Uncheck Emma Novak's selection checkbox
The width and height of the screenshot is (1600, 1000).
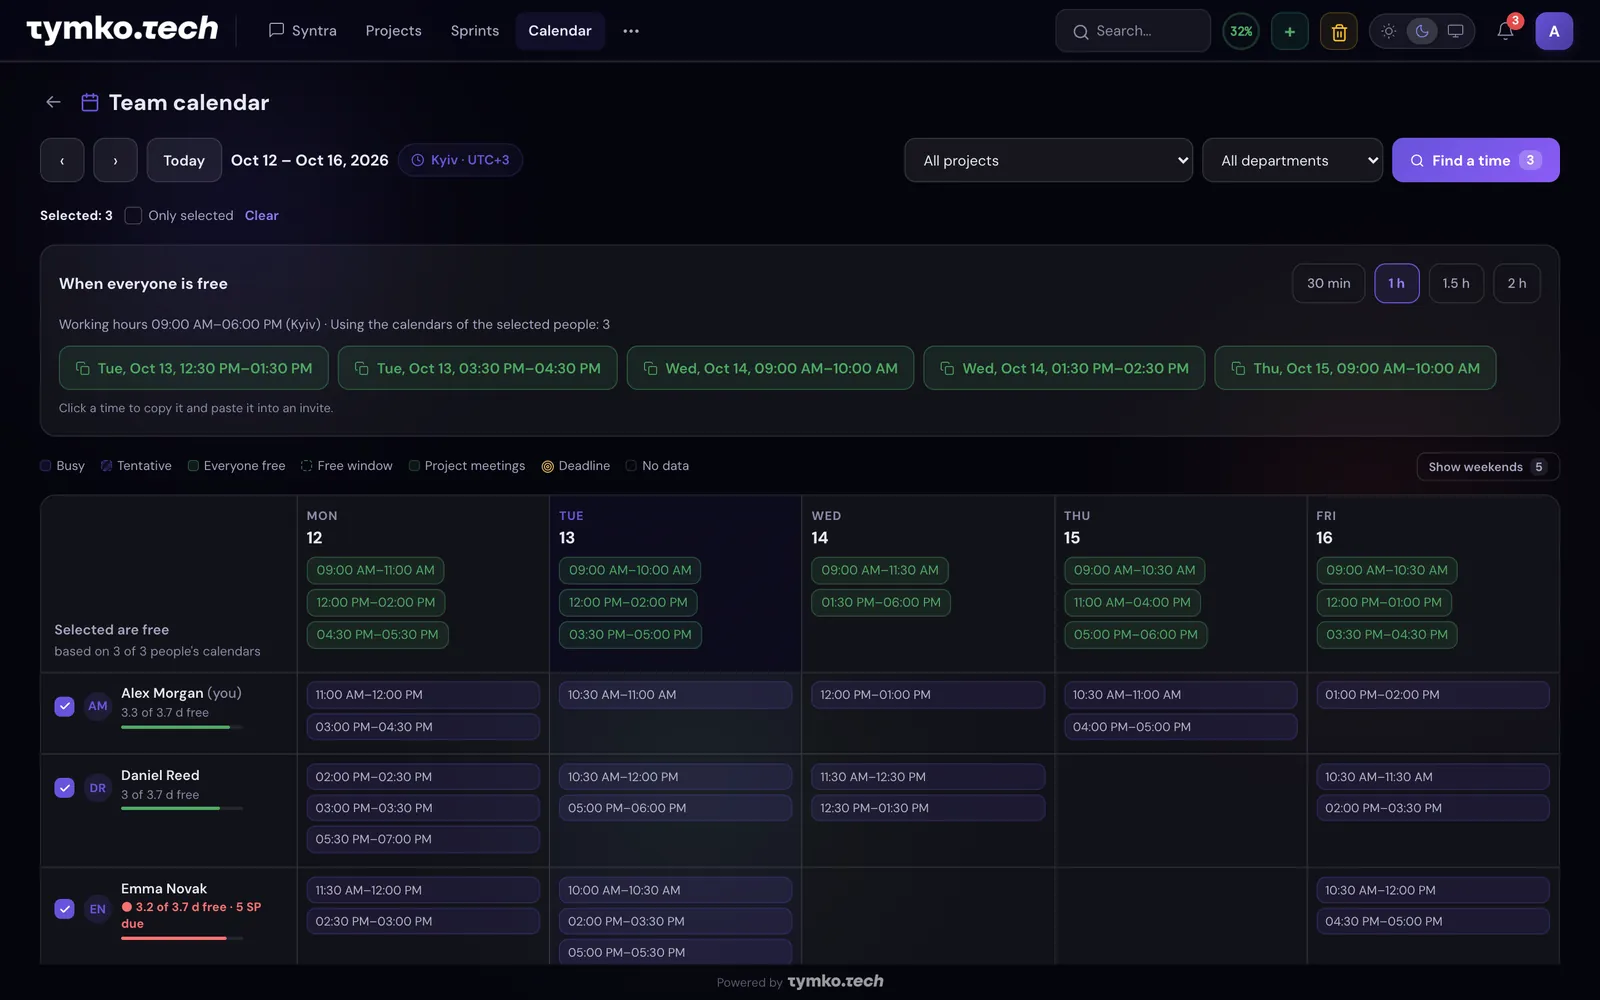pos(64,909)
